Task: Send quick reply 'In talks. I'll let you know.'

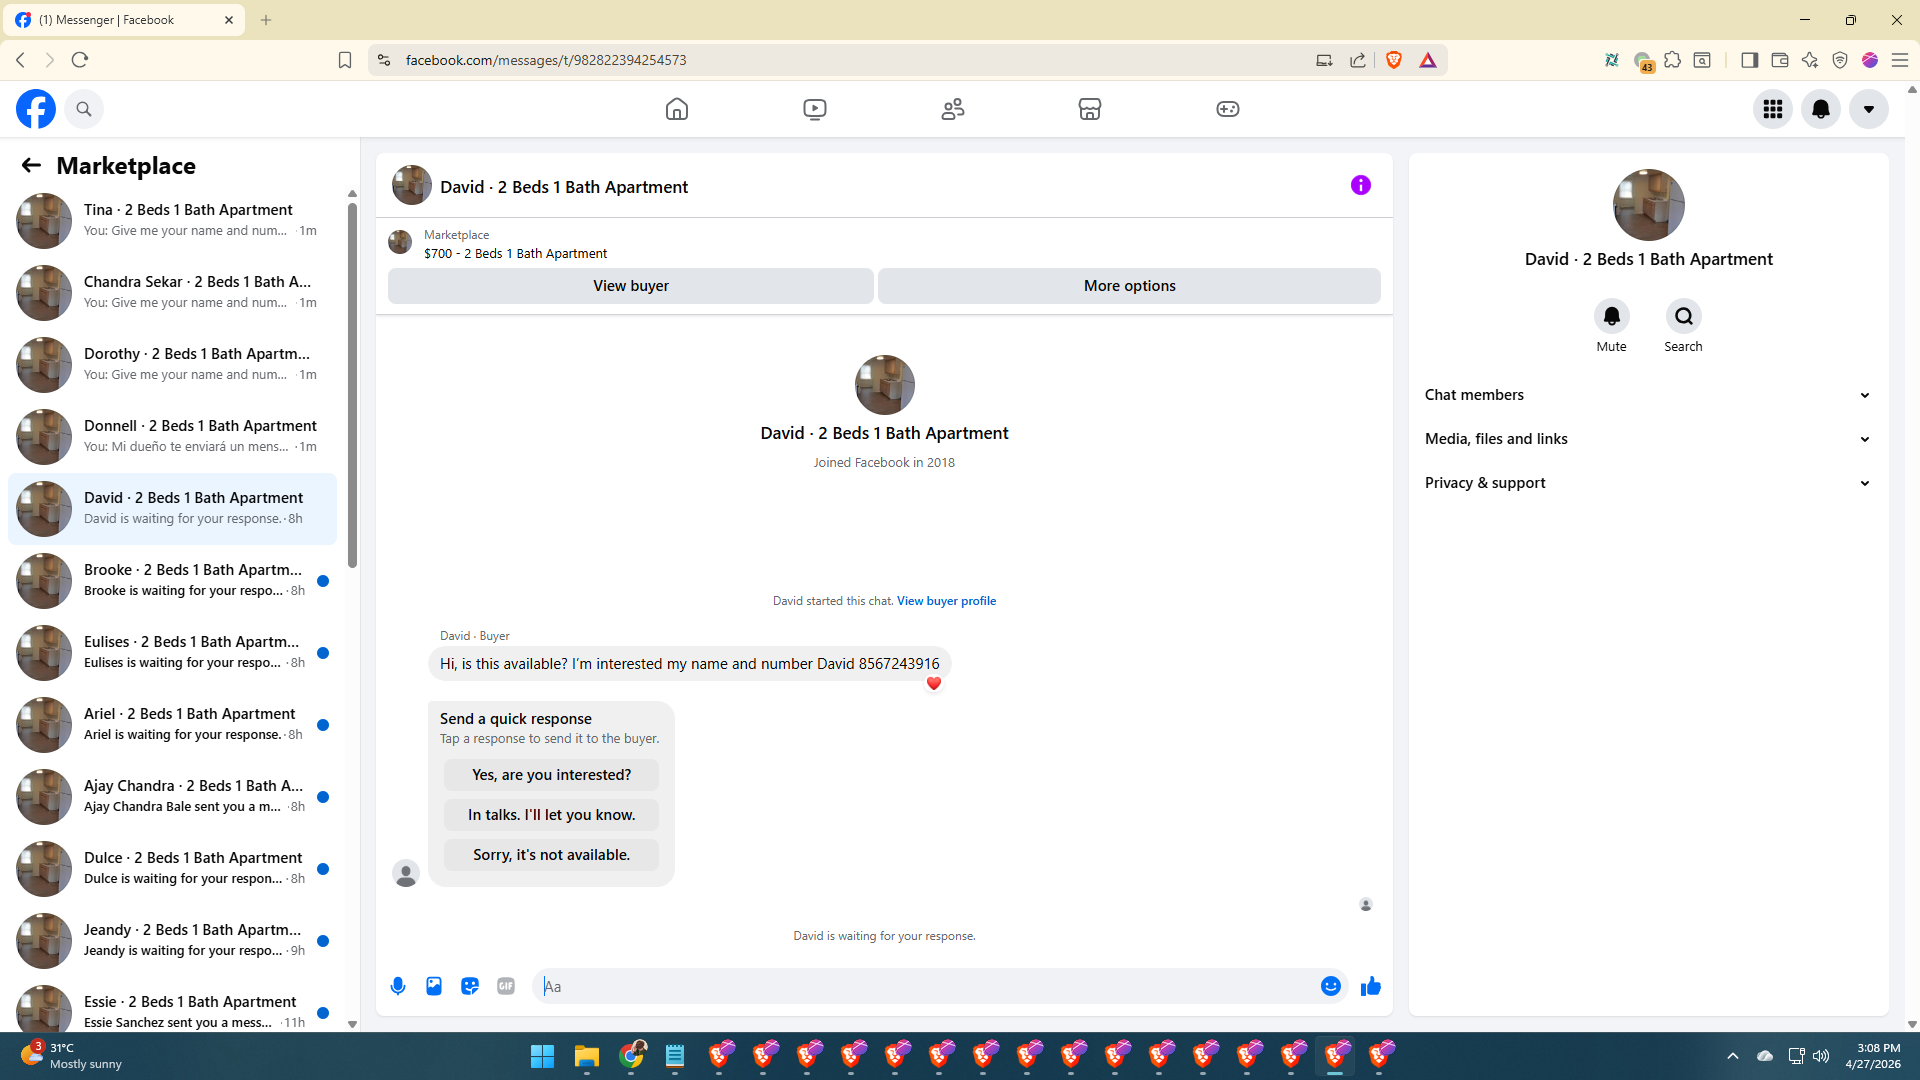Action: click(x=552, y=815)
